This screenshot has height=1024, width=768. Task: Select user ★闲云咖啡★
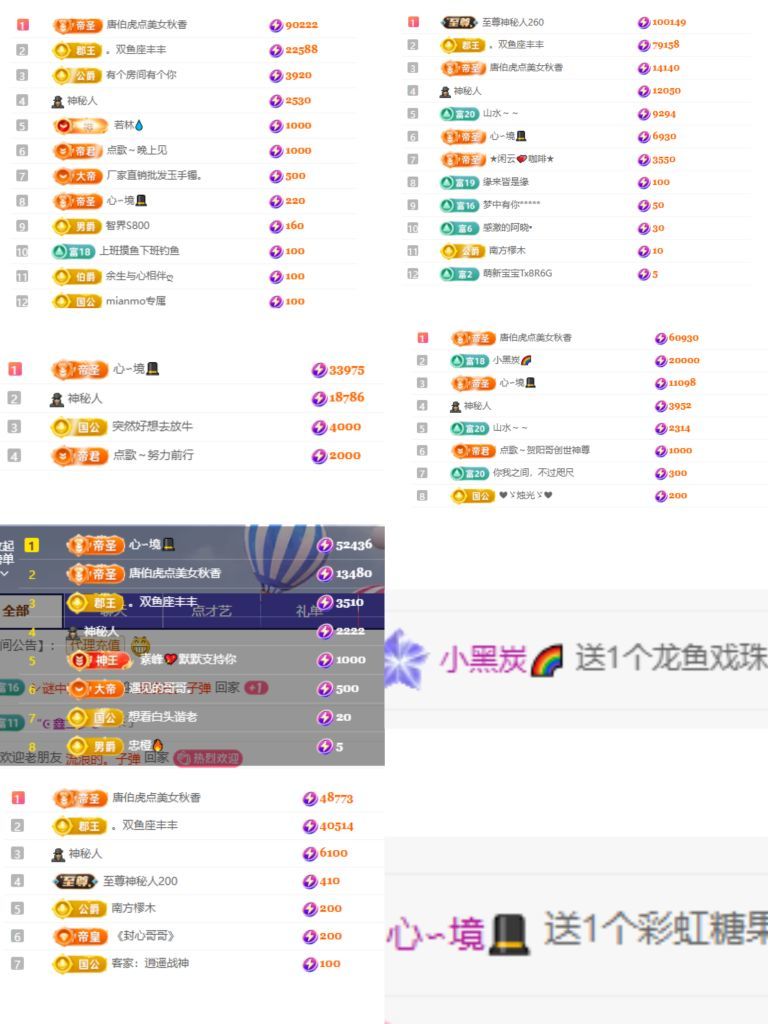click(x=522, y=159)
